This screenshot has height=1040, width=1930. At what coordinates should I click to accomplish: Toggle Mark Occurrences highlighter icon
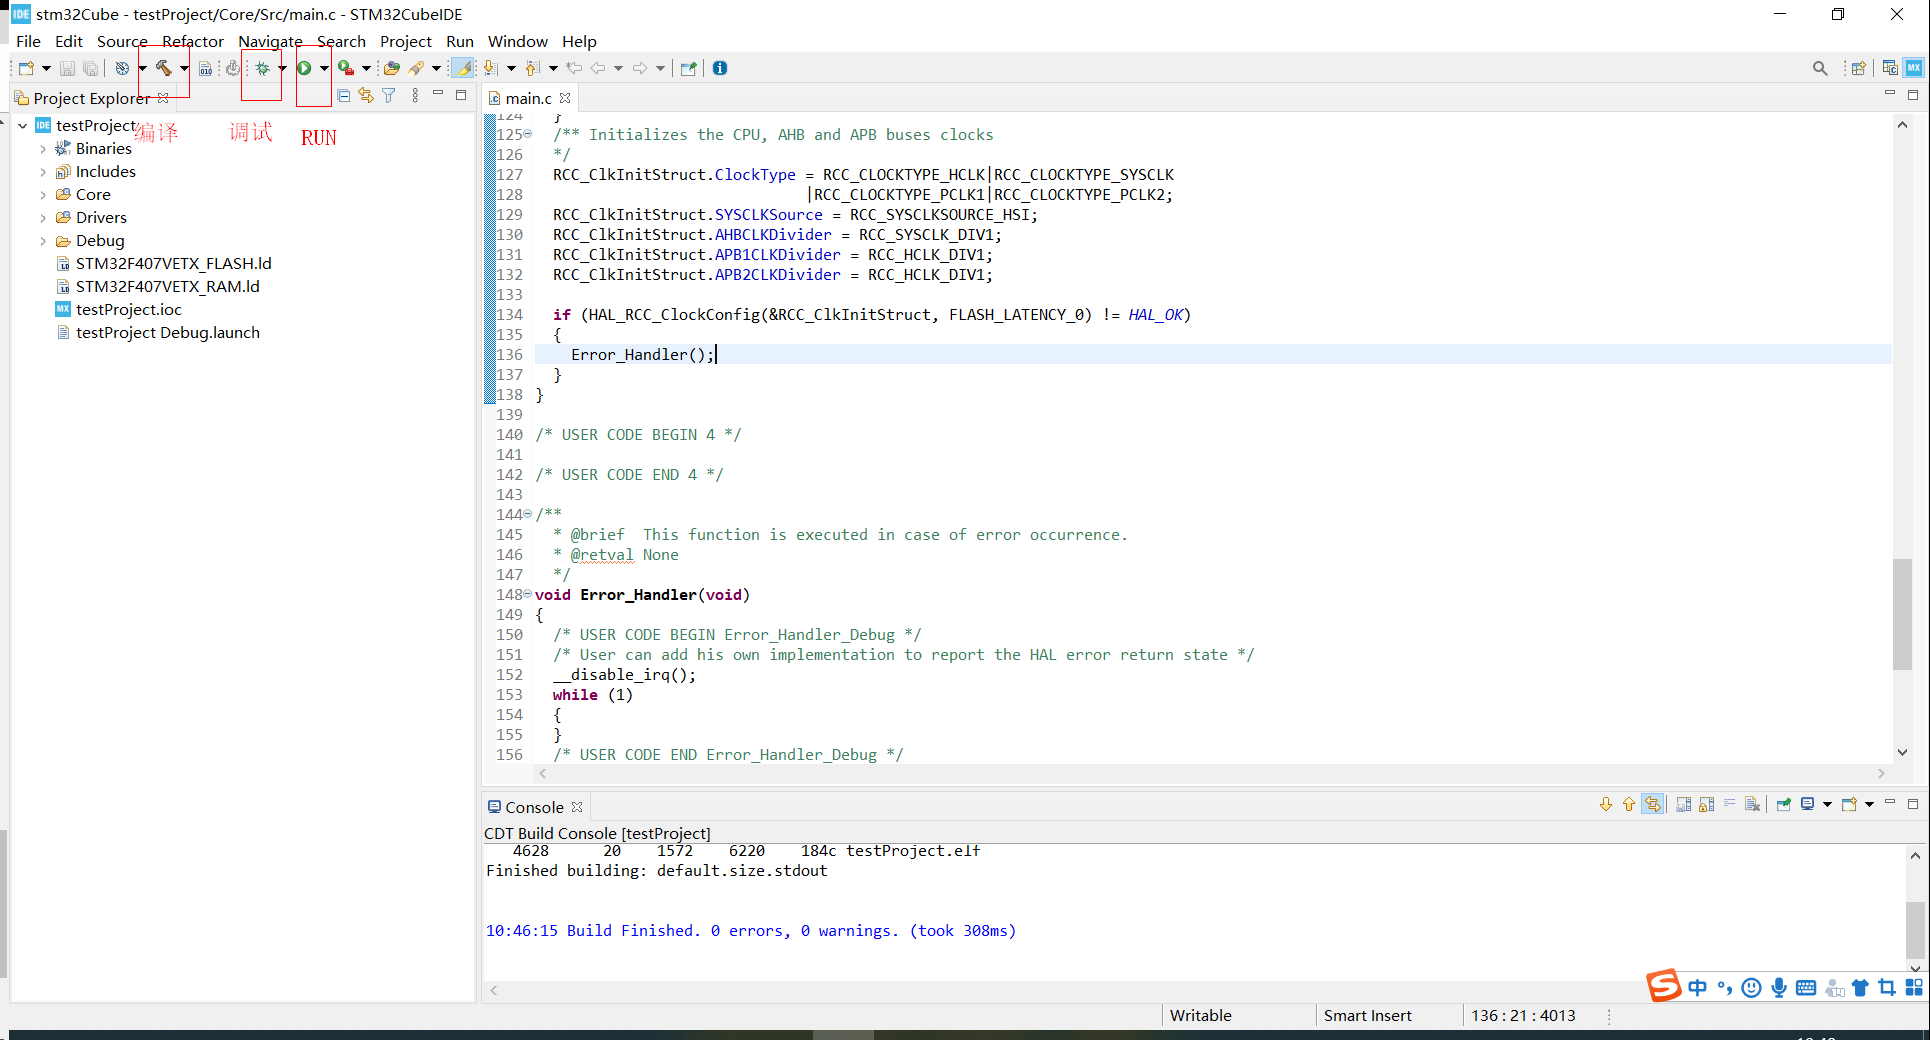(x=463, y=68)
